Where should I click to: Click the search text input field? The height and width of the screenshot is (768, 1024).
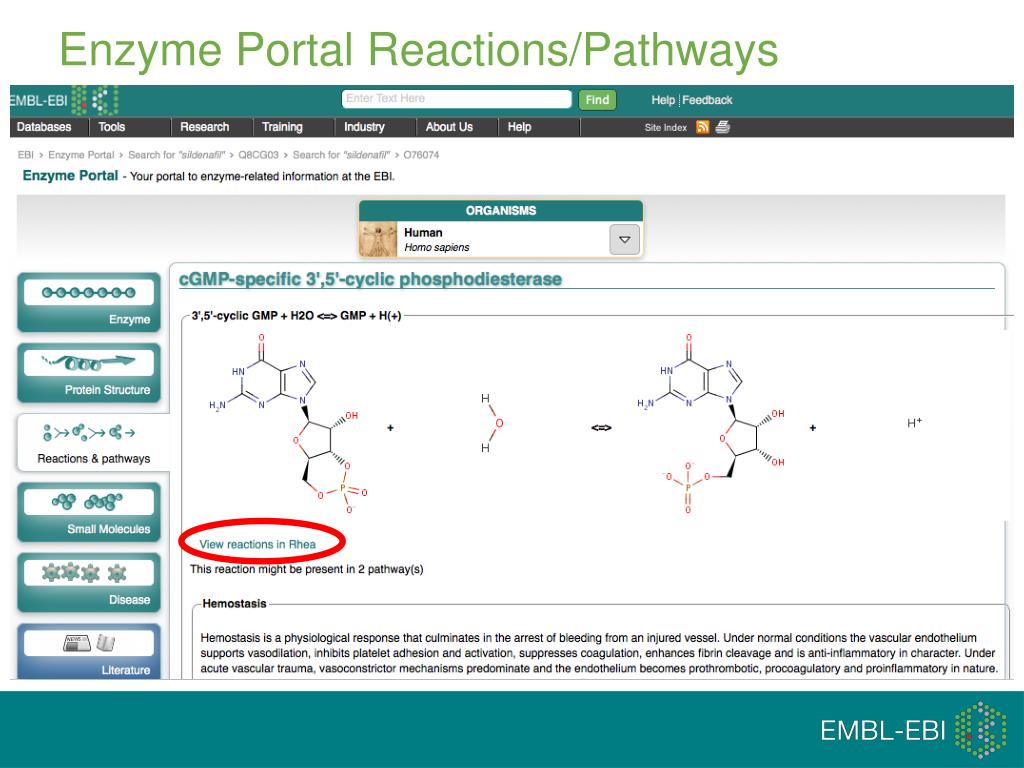pos(456,99)
